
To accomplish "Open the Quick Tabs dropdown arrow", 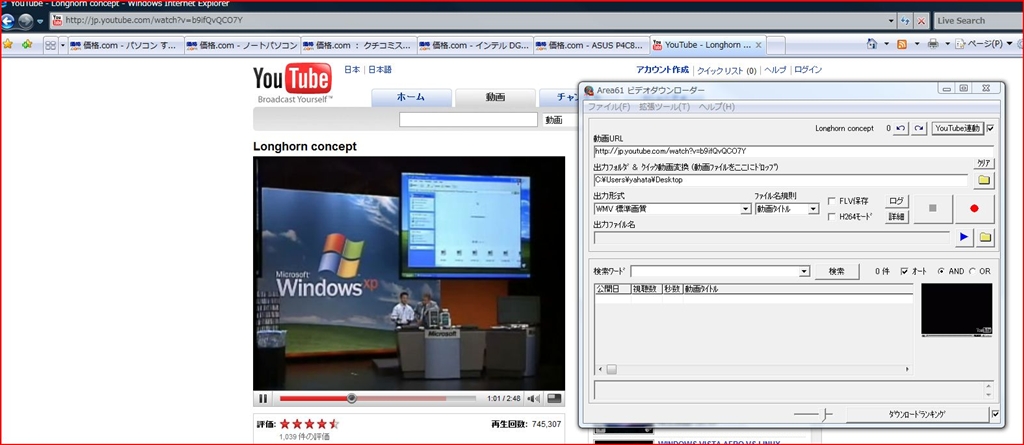I will (x=63, y=45).
